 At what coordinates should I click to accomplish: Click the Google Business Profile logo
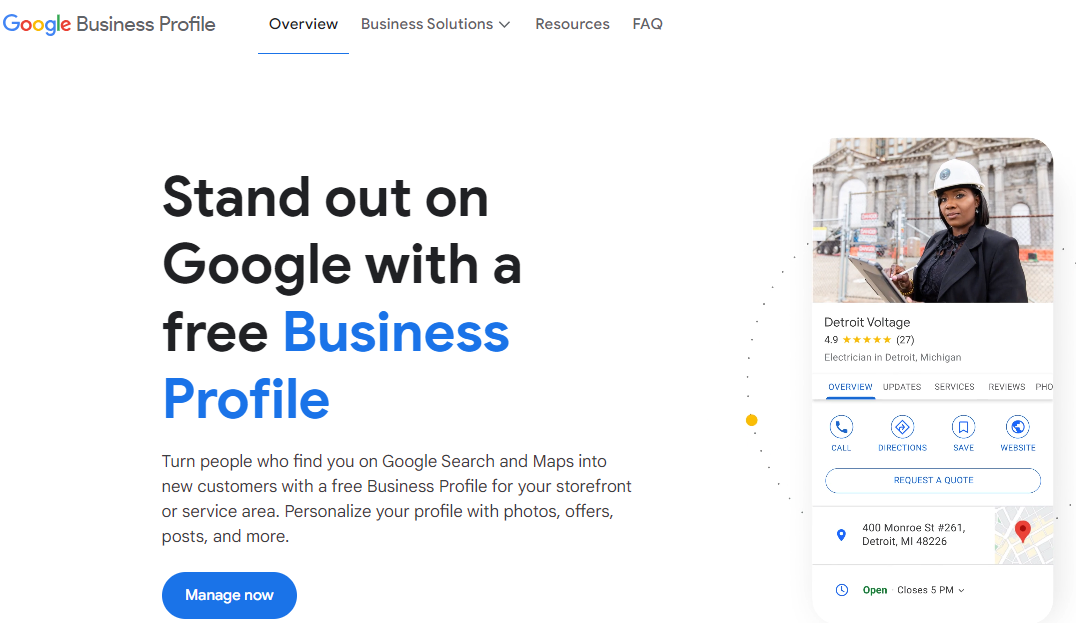[109, 24]
